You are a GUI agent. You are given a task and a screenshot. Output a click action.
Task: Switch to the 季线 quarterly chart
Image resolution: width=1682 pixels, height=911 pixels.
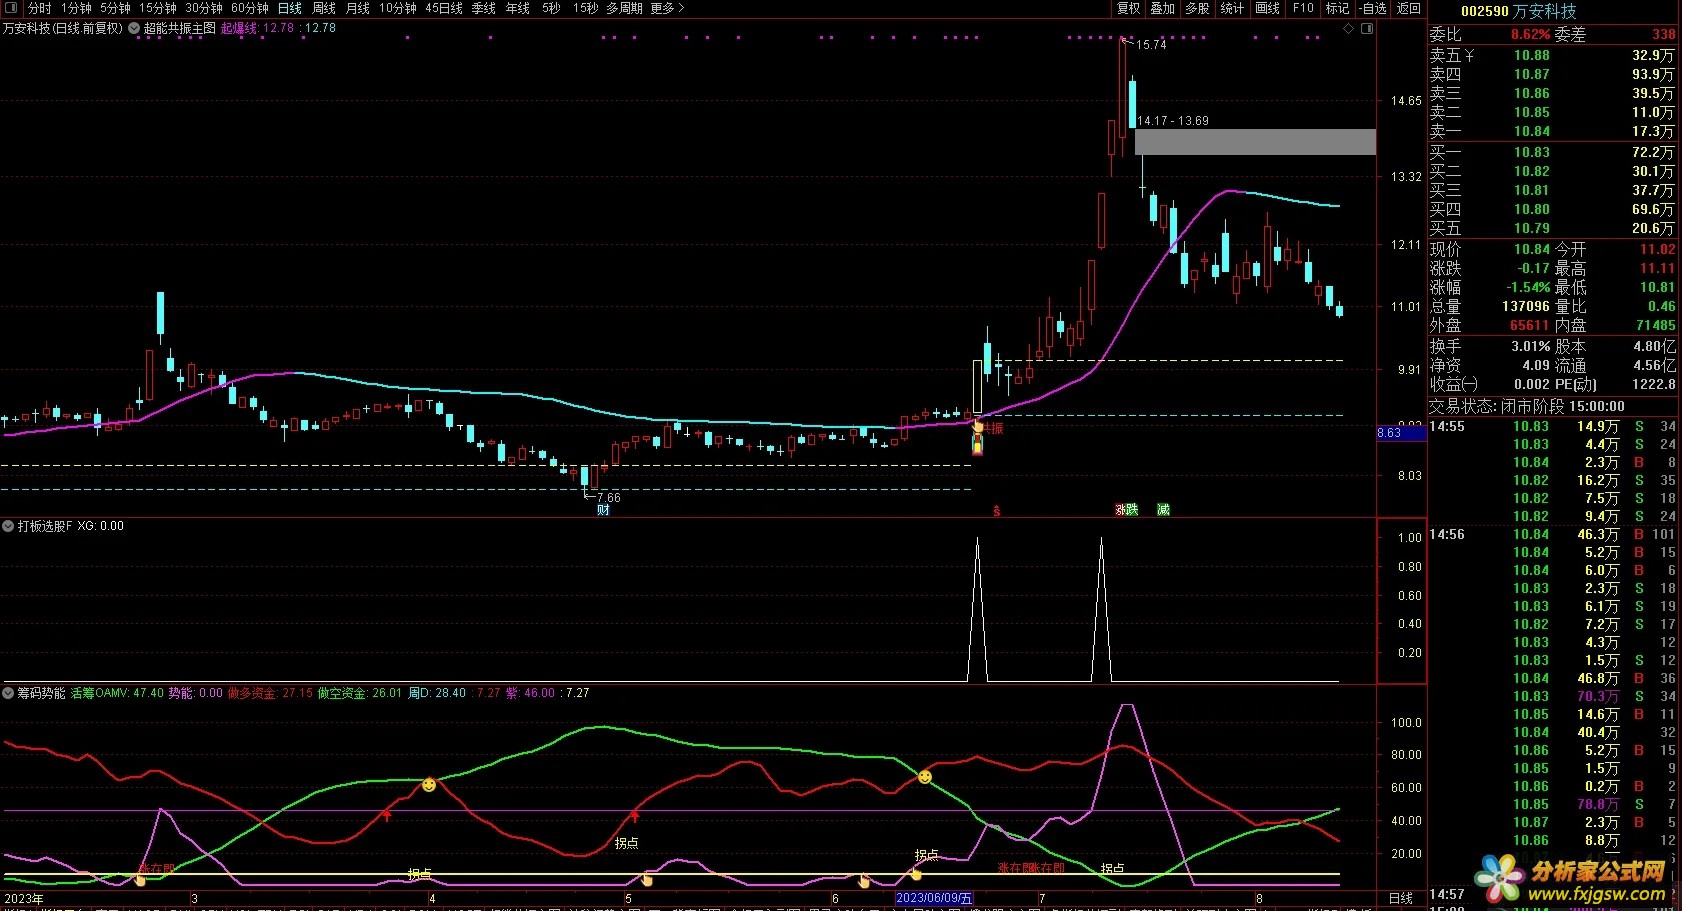[484, 8]
